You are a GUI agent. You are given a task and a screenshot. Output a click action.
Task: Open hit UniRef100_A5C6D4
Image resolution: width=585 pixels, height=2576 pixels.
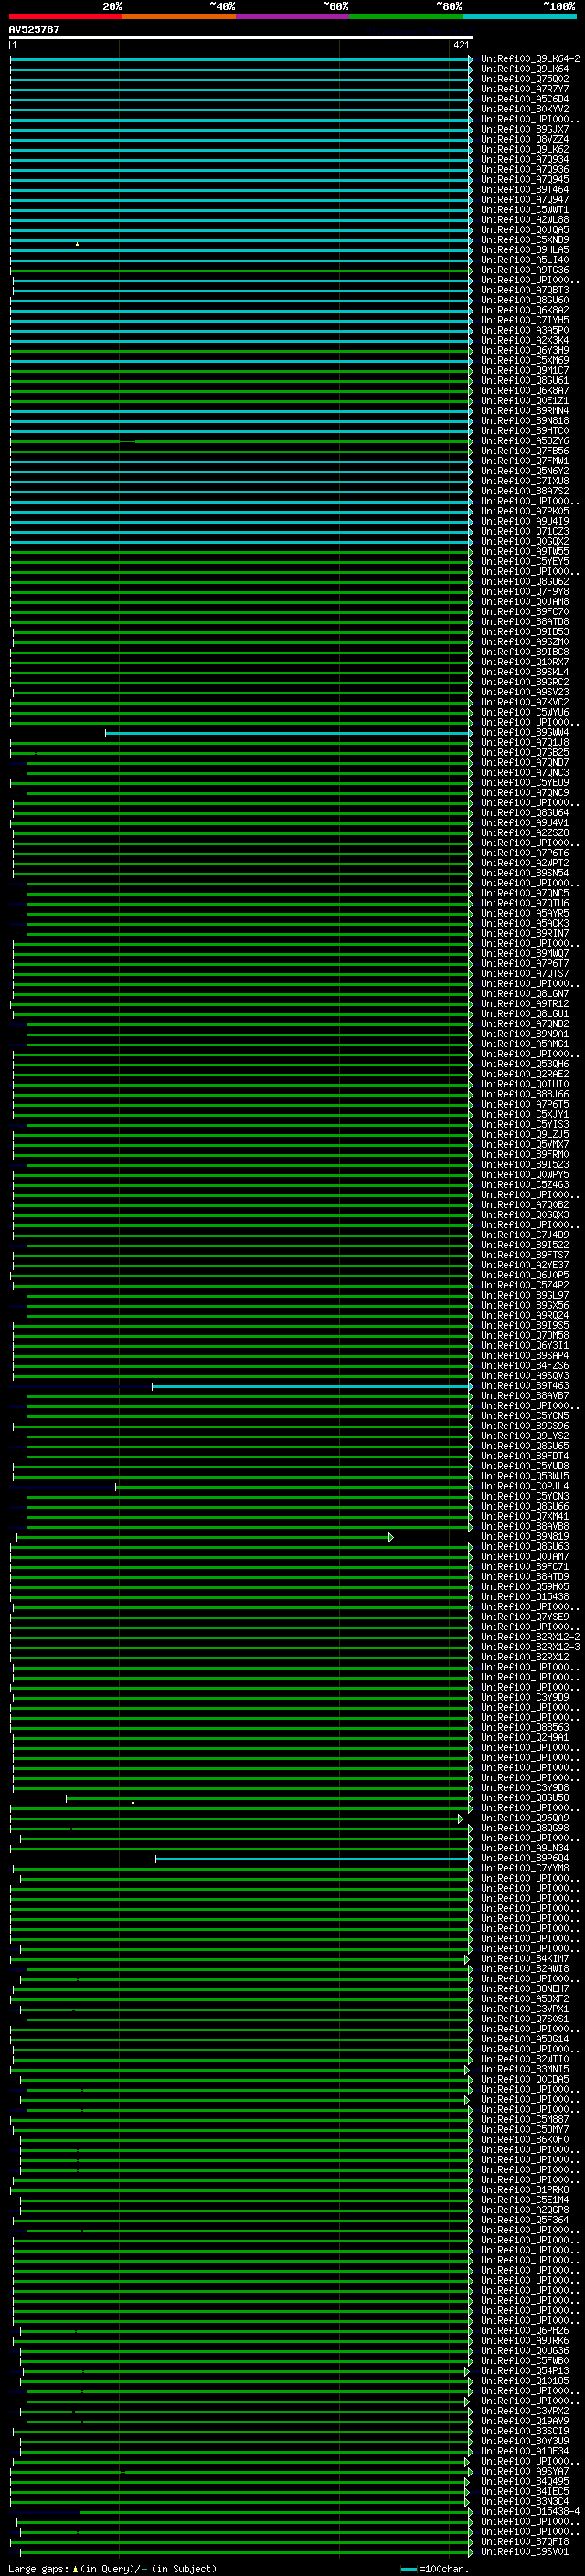click(x=525, y=99)
